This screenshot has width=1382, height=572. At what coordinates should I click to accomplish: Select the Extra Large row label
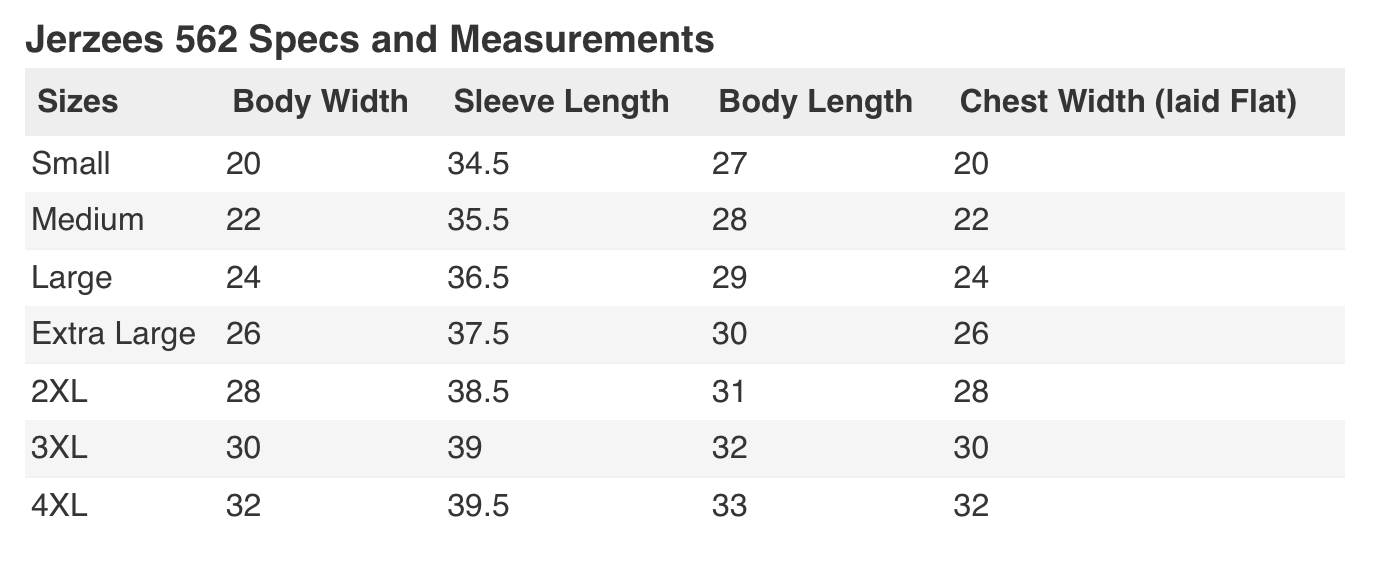click(114, 334)
